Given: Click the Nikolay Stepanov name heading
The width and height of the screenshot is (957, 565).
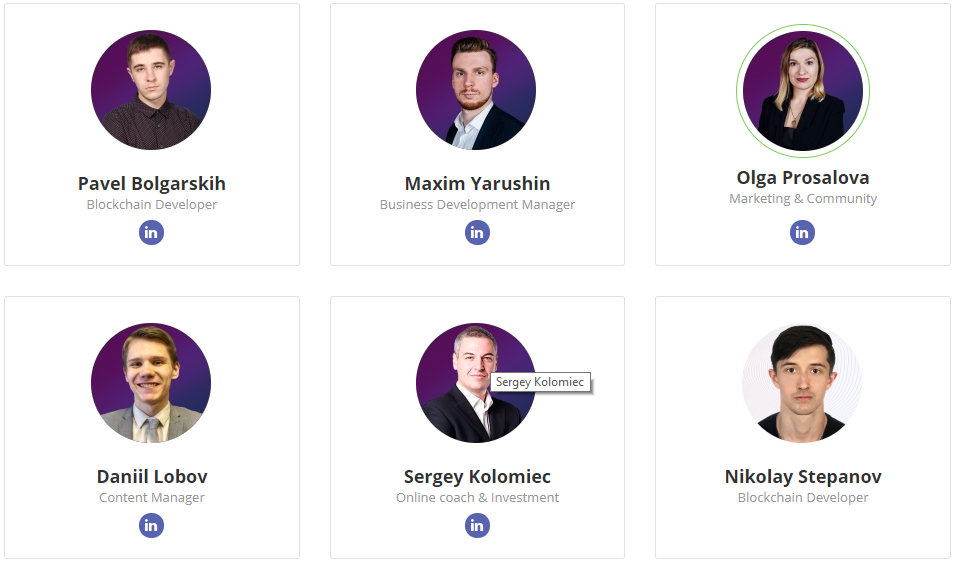Looking at the screenshot, I should tap(803, 477).
